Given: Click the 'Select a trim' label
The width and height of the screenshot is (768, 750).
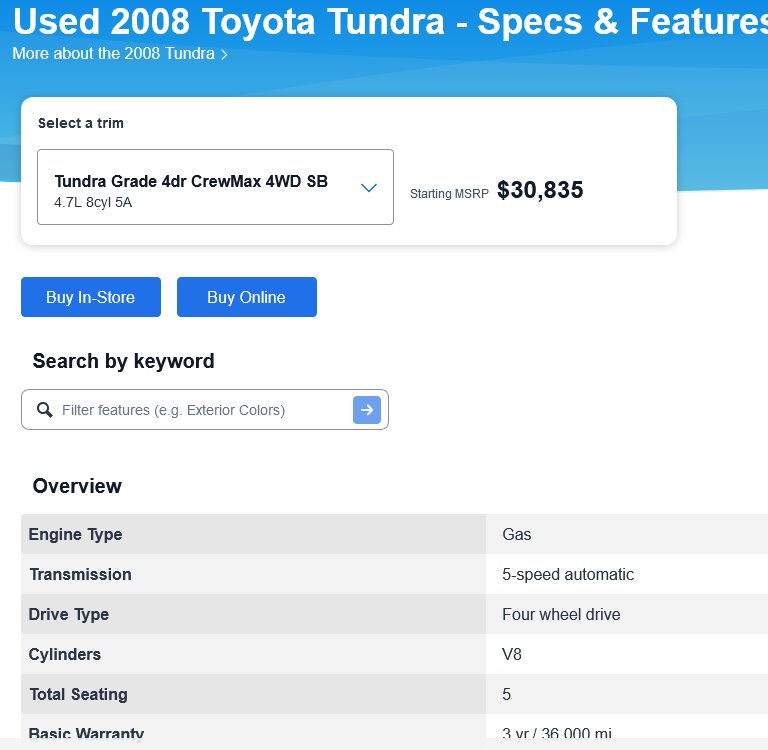Looking at the screenshot, I should pos(81,123).
